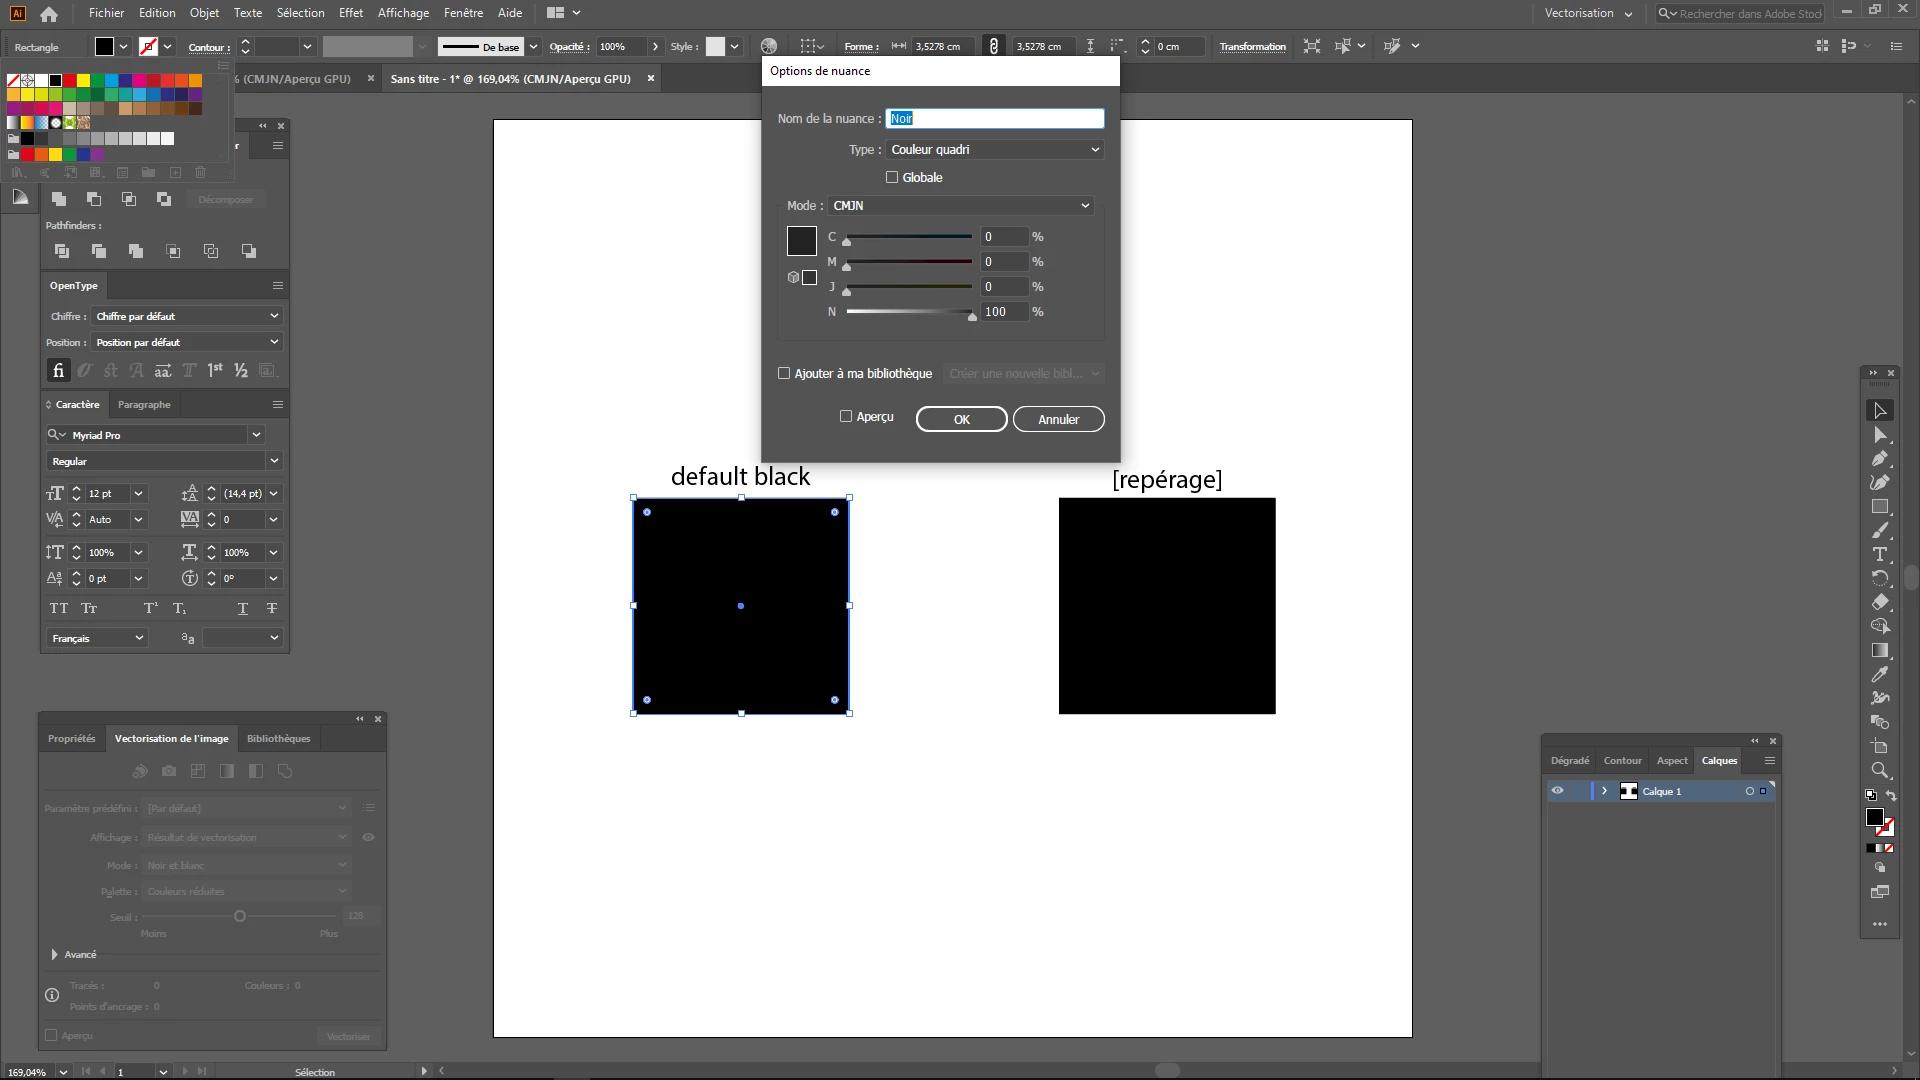This screenshot has width=1920, height=1080.
Task: Select the Eraser tool
Action: click(x=1880, y=602)
